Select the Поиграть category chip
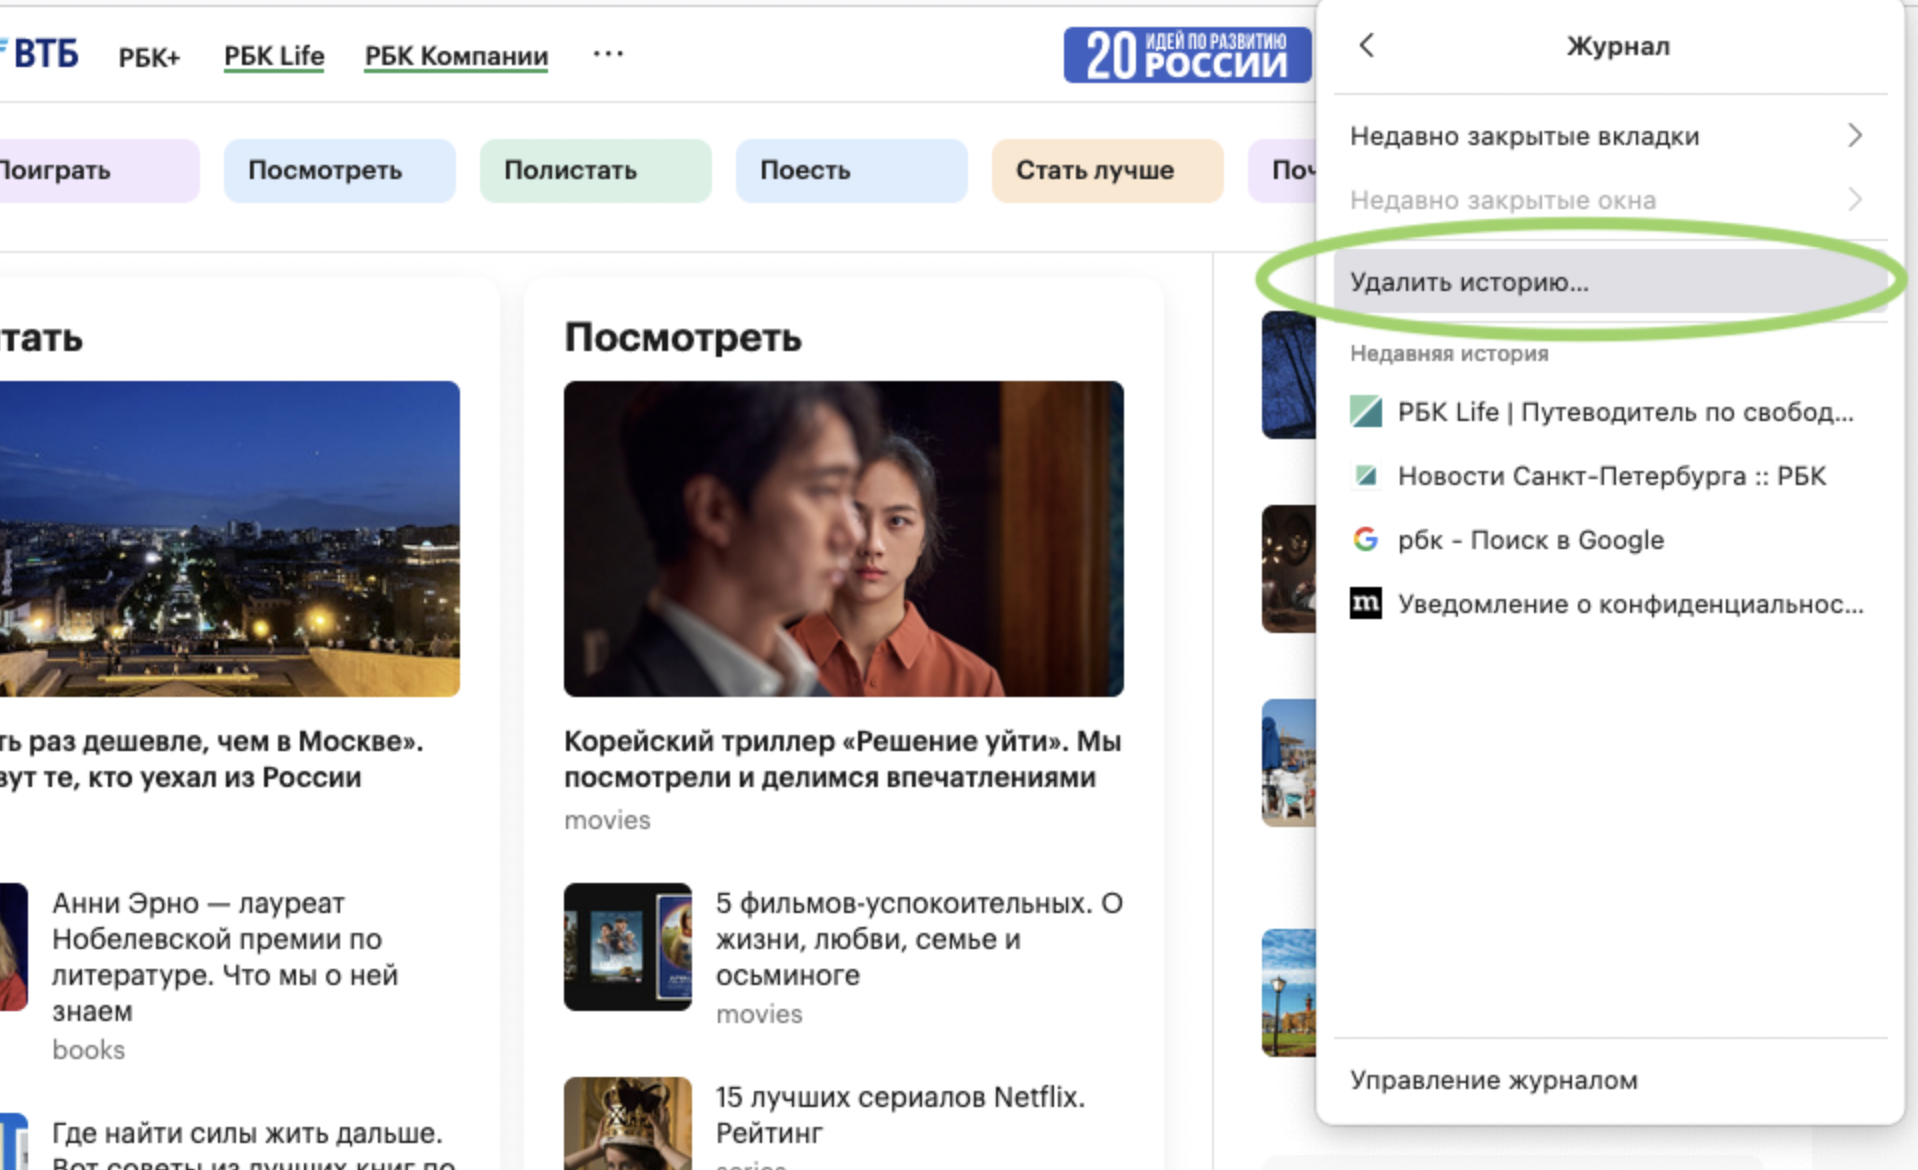This screenshot has width=1918, height=1170. [x=99, y=170]
